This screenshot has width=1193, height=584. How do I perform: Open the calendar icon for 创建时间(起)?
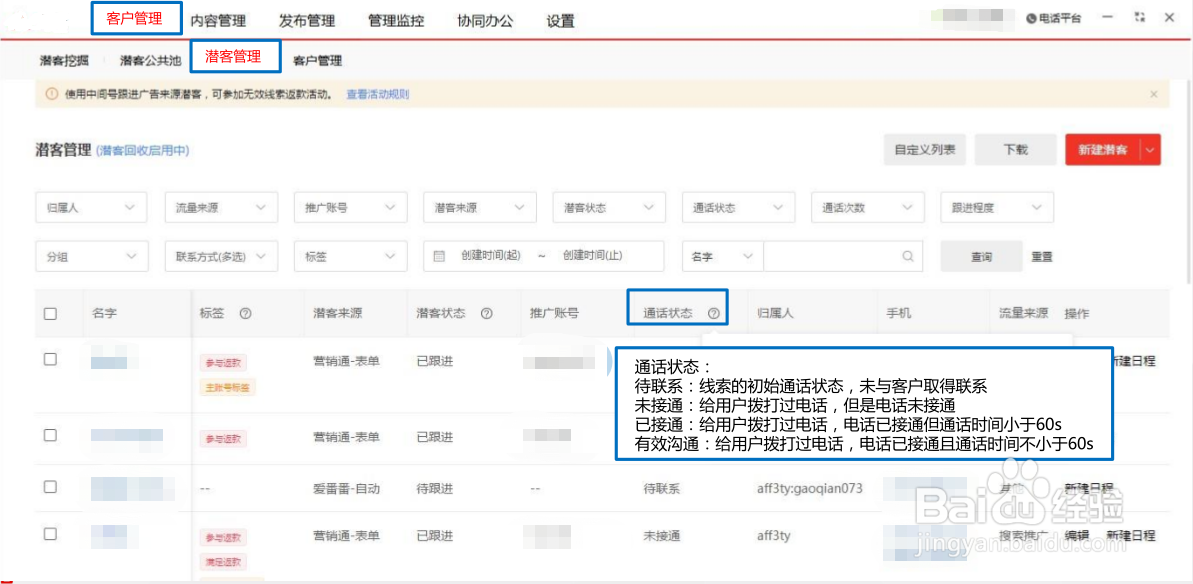[438, 256]
